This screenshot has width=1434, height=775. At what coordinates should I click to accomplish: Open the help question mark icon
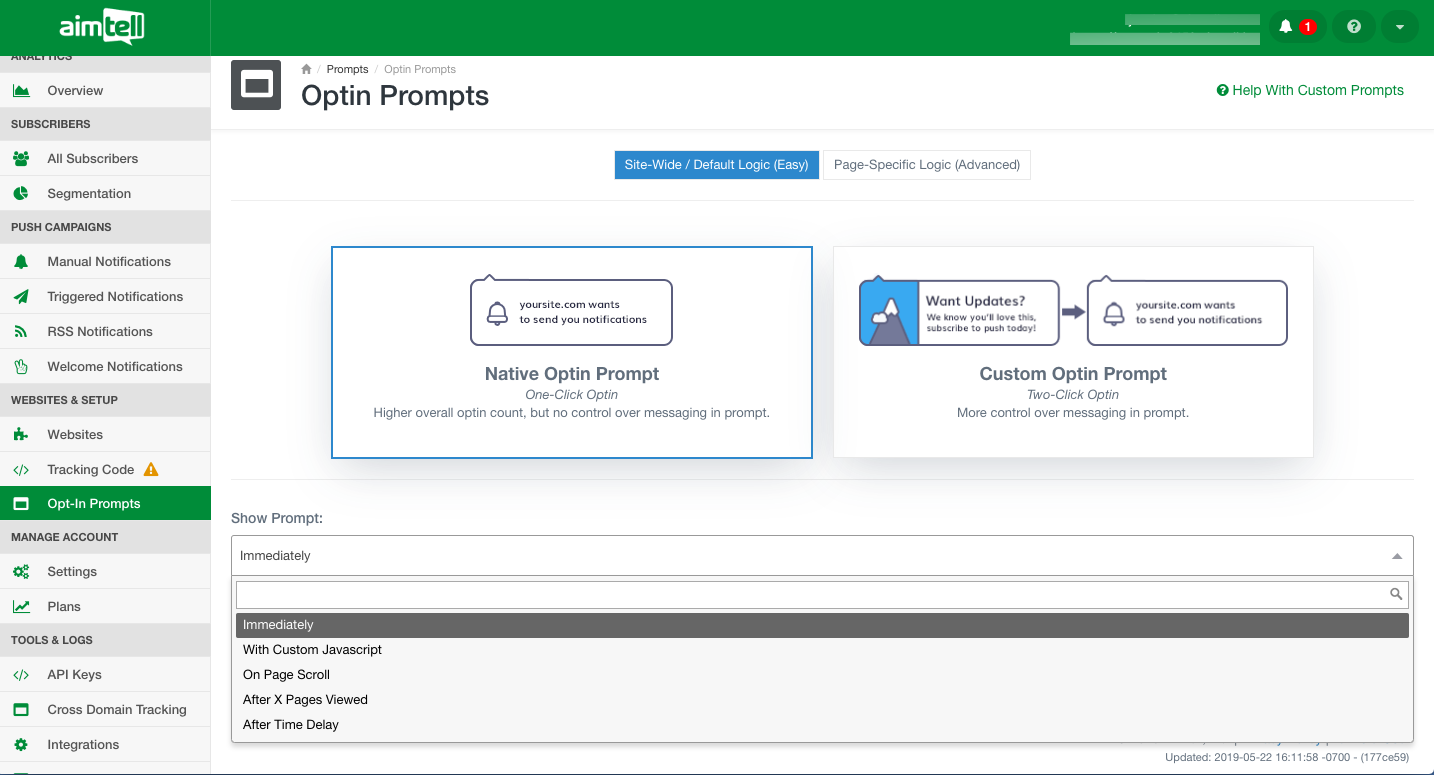(x=1354, y=27)
